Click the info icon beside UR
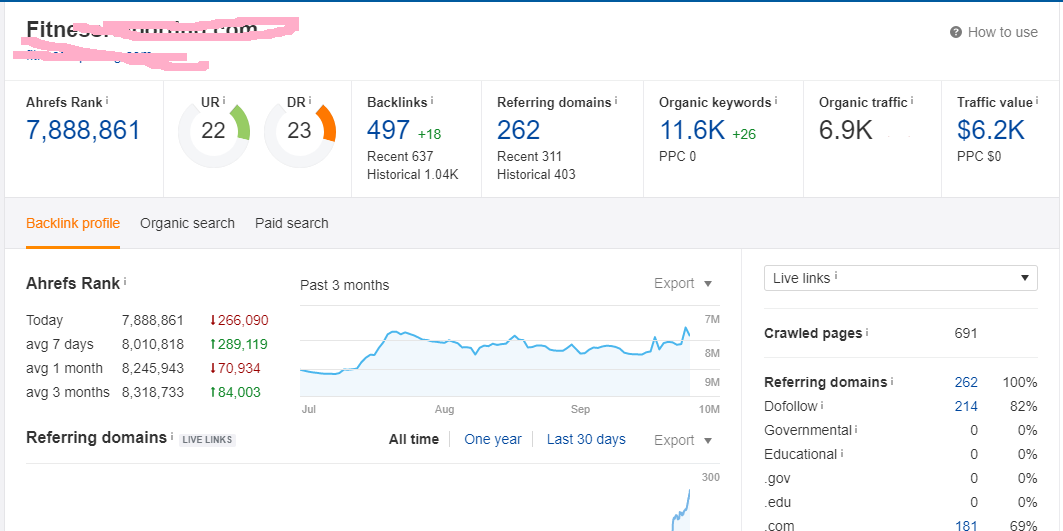The height and width of the screenshot is (531, 1063). (224, 101)
